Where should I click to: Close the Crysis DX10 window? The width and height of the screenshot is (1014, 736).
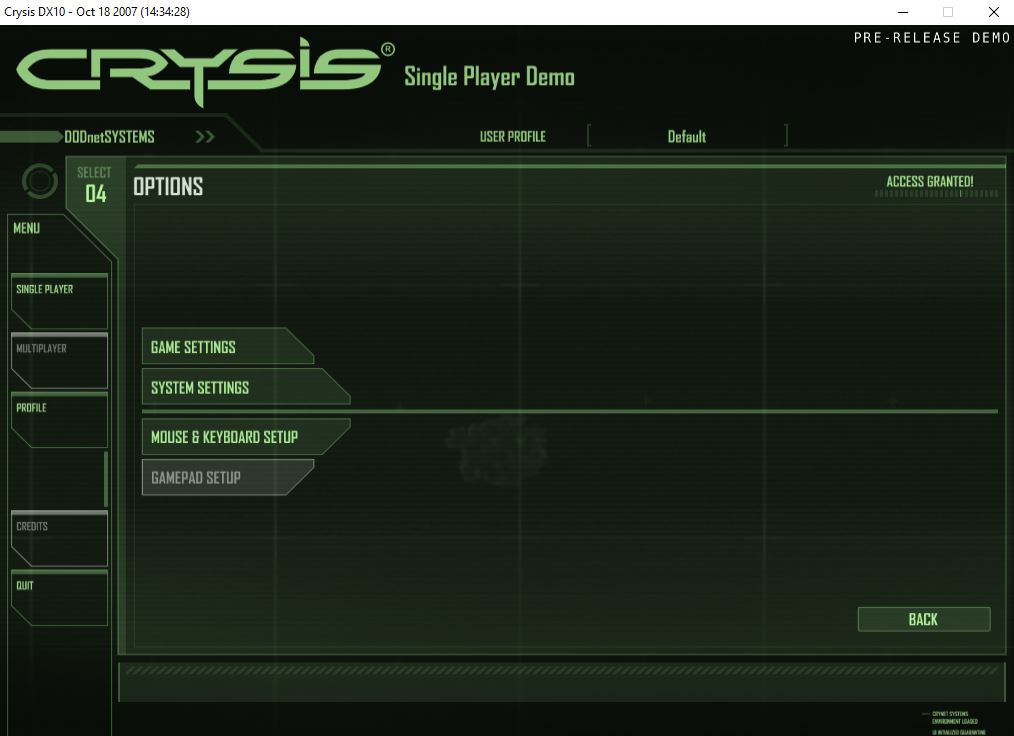[994, 12]
